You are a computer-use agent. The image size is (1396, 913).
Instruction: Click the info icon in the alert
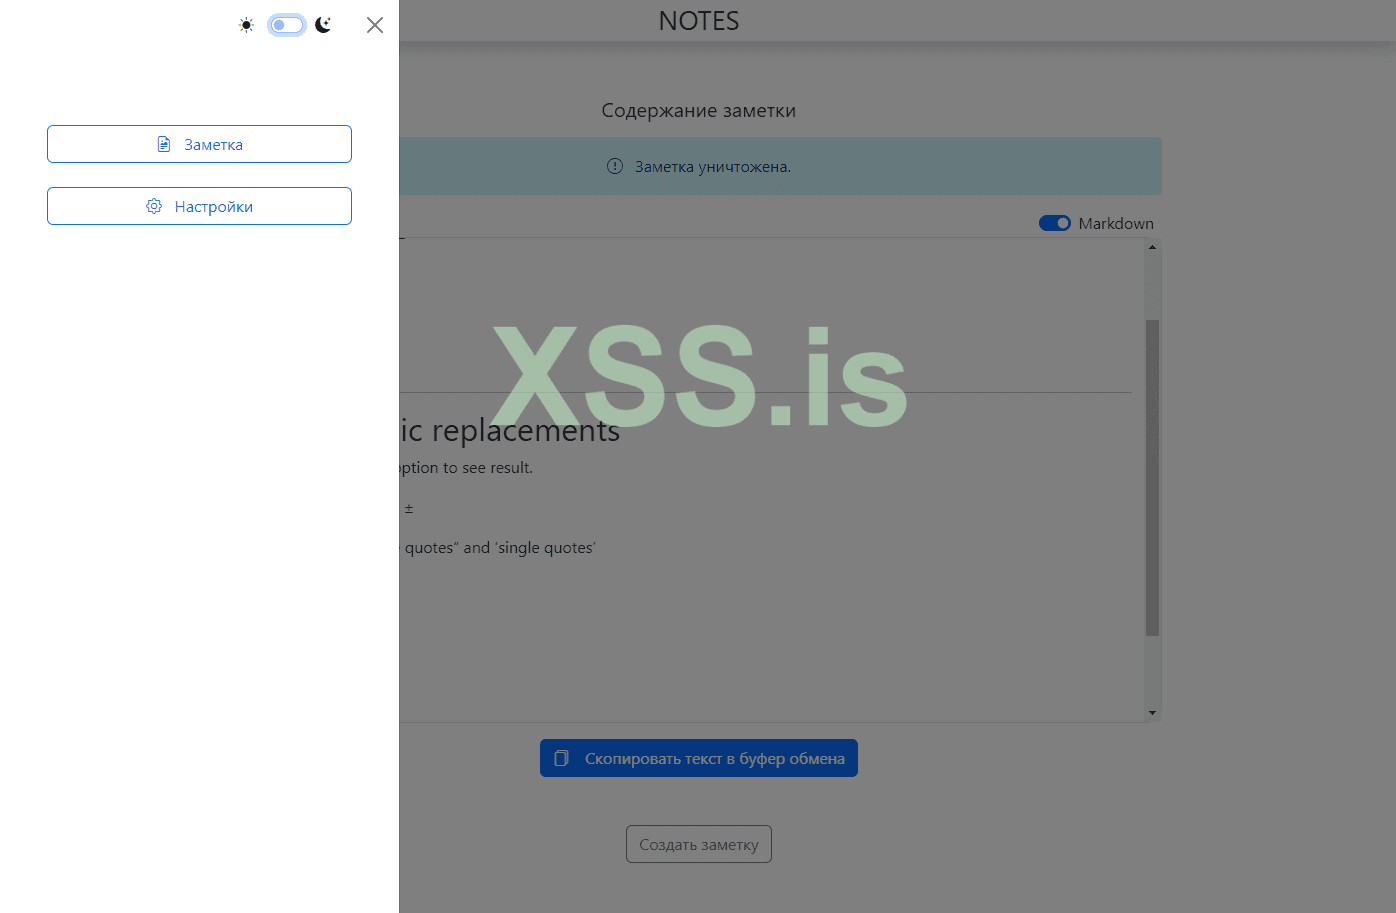615,166
